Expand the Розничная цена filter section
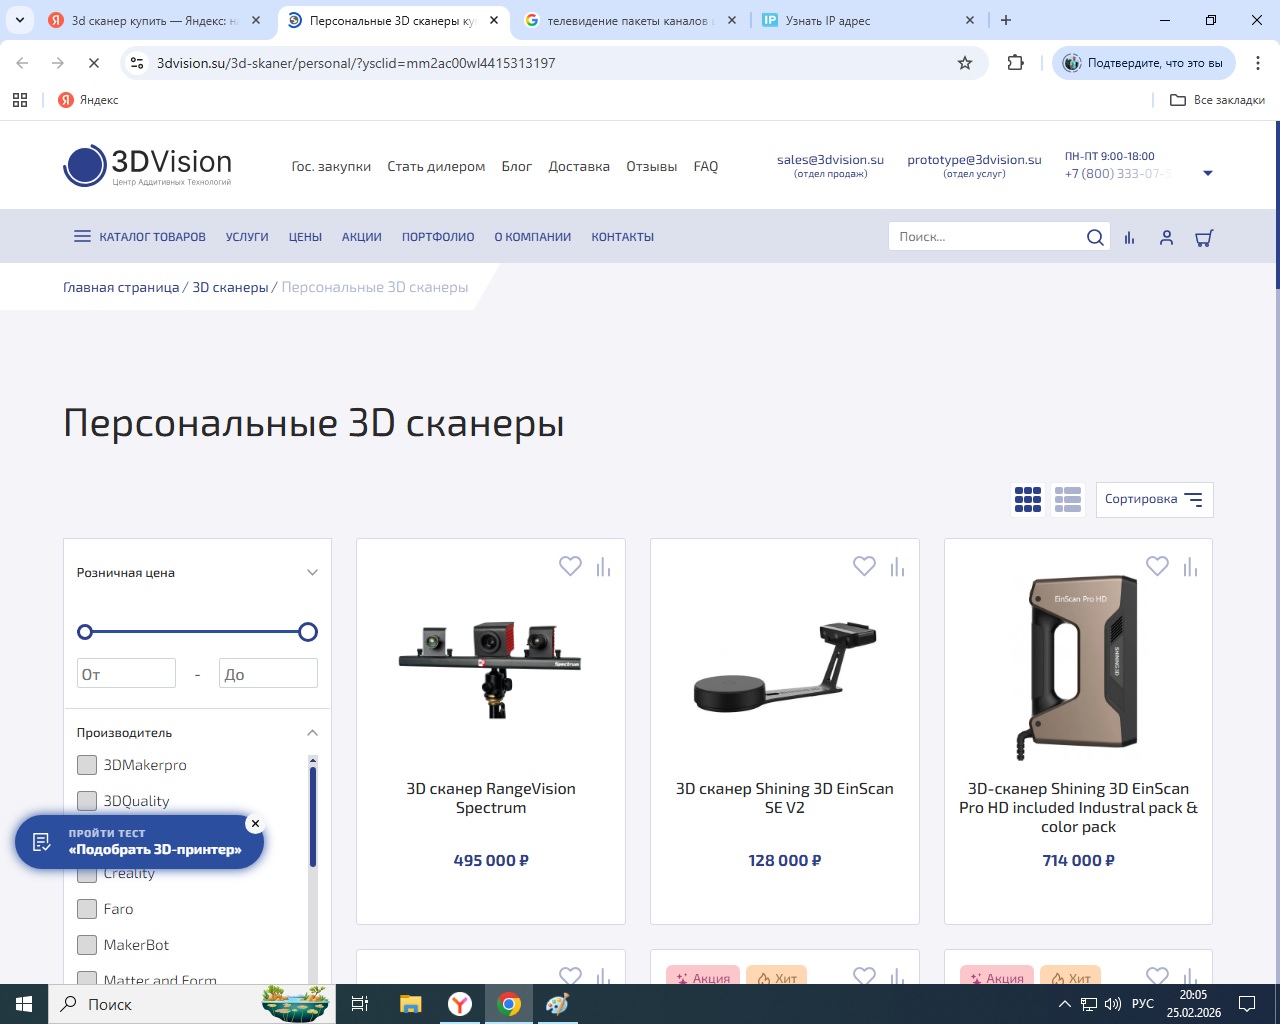This screenshot has height=1024, width=1280. coord(312,573)
